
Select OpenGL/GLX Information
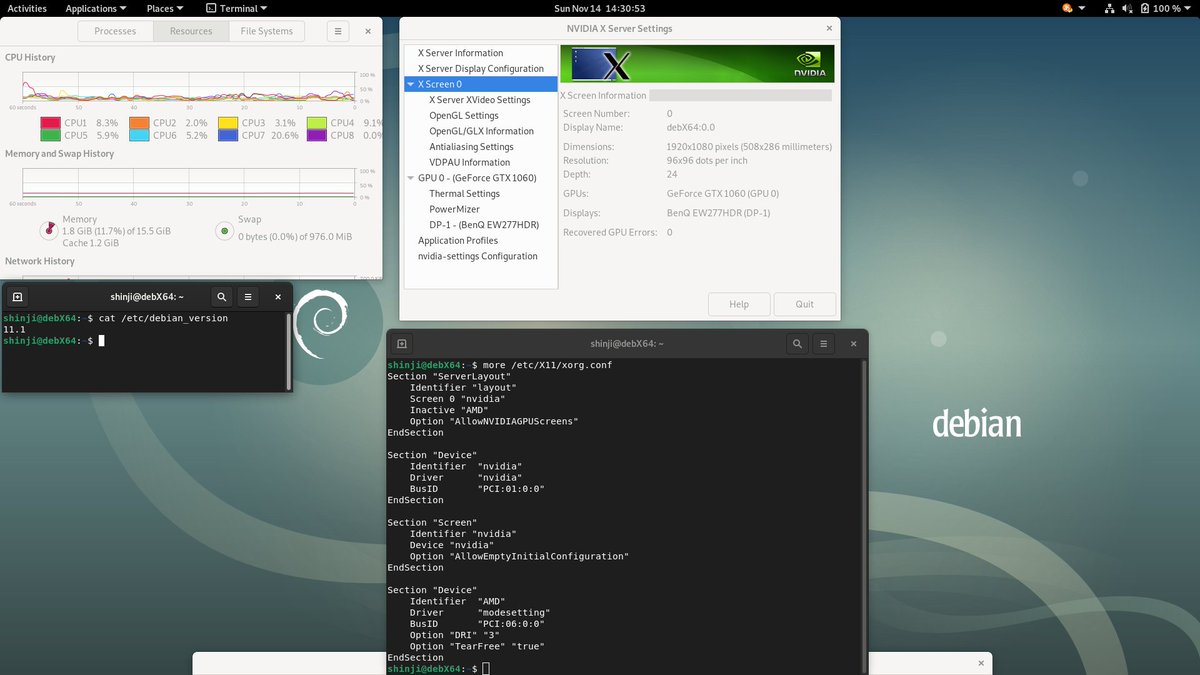[481, 131]
